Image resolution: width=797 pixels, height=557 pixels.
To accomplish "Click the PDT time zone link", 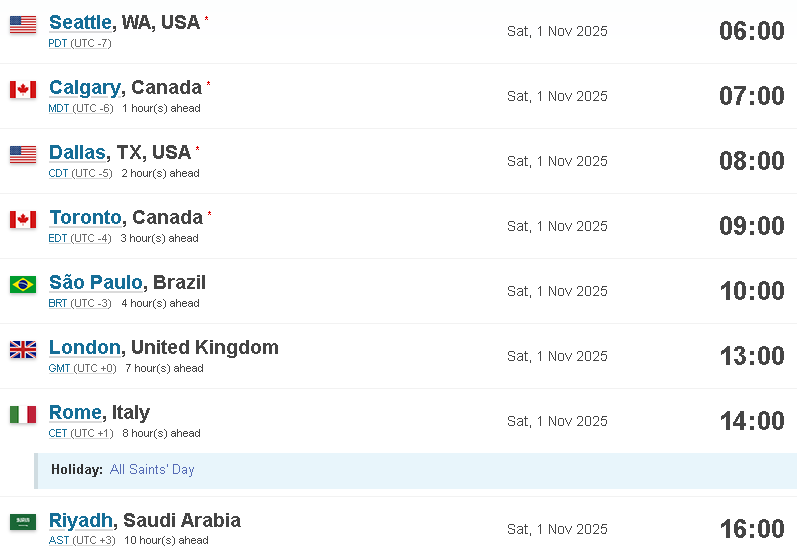I will 58,43.
